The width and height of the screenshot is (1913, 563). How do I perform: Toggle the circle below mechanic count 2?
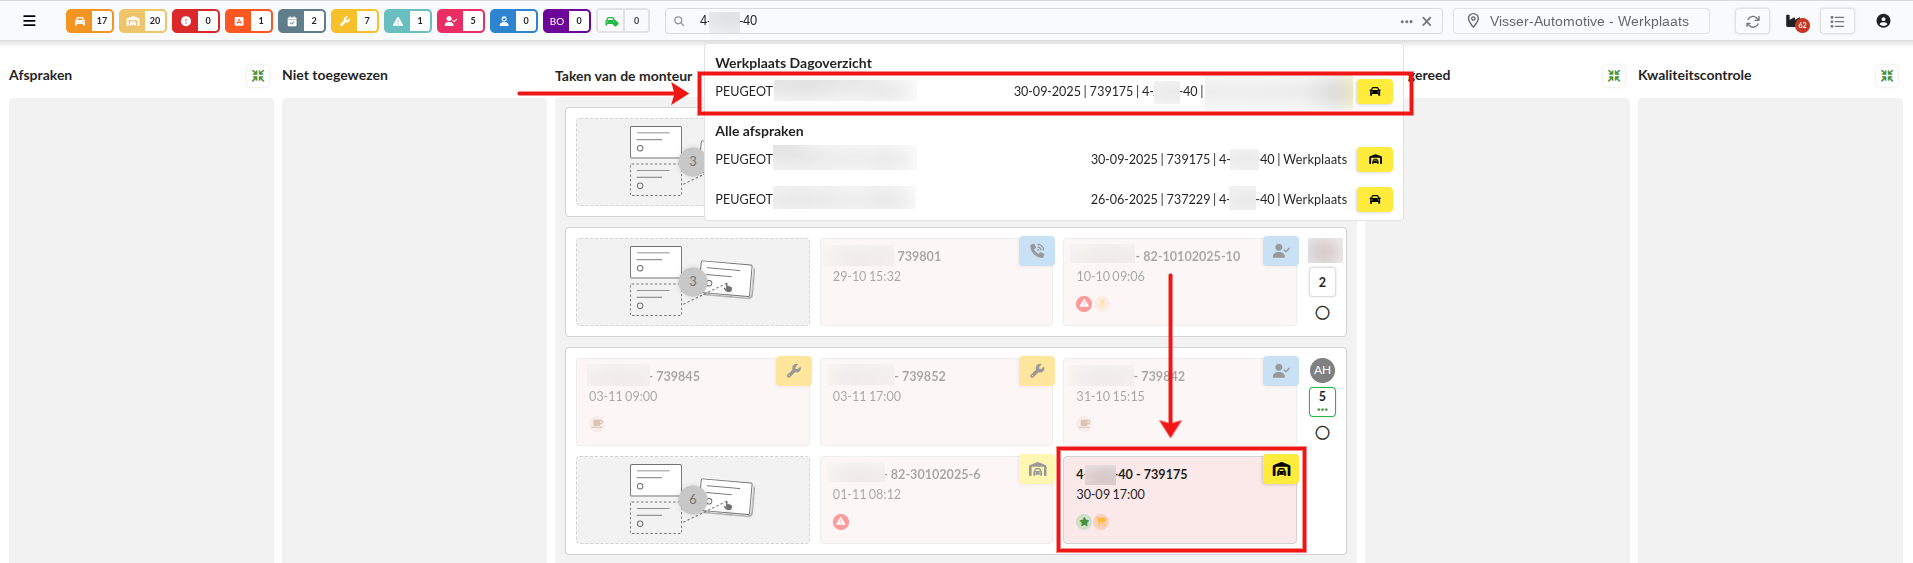click(x=1322, y=313)
